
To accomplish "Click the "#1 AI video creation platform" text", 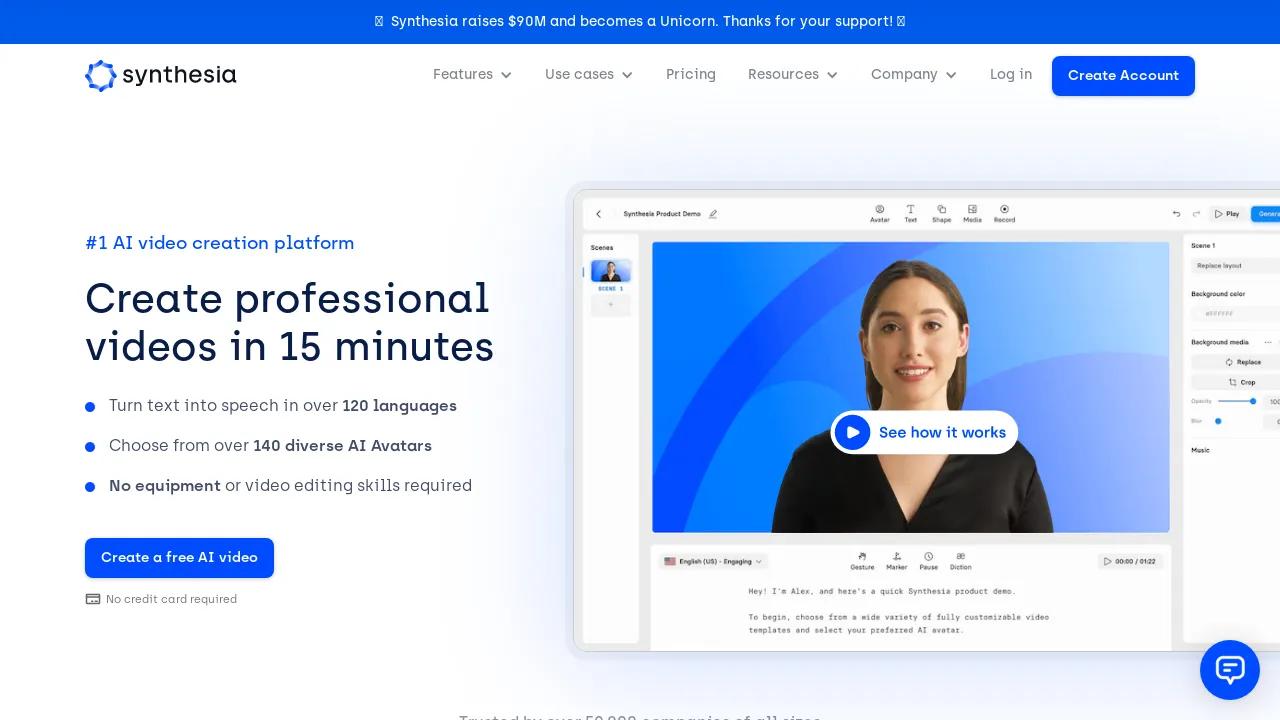I will [x=220, y=243].
